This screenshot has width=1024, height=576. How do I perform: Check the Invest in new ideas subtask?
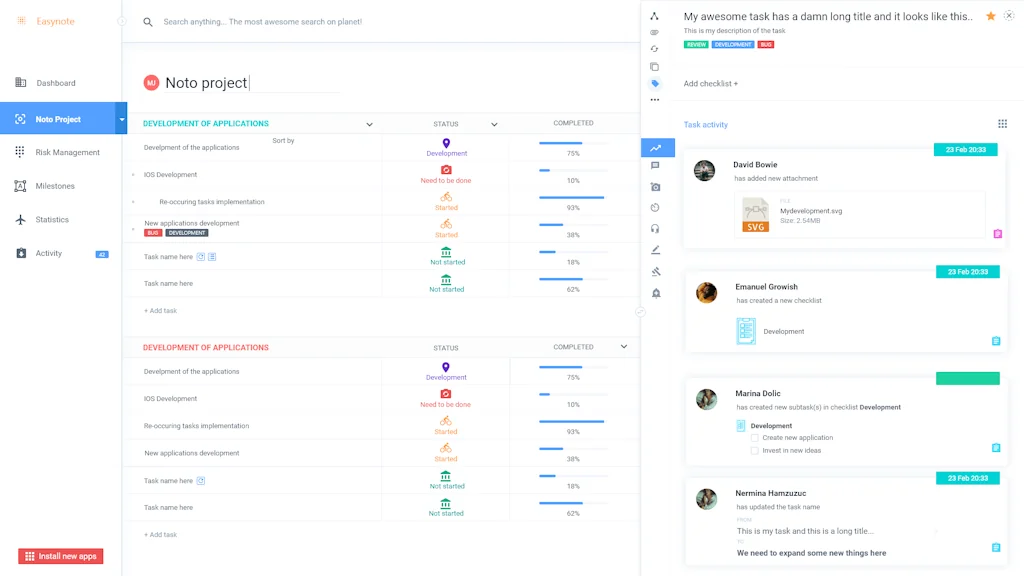click(755, 450)
